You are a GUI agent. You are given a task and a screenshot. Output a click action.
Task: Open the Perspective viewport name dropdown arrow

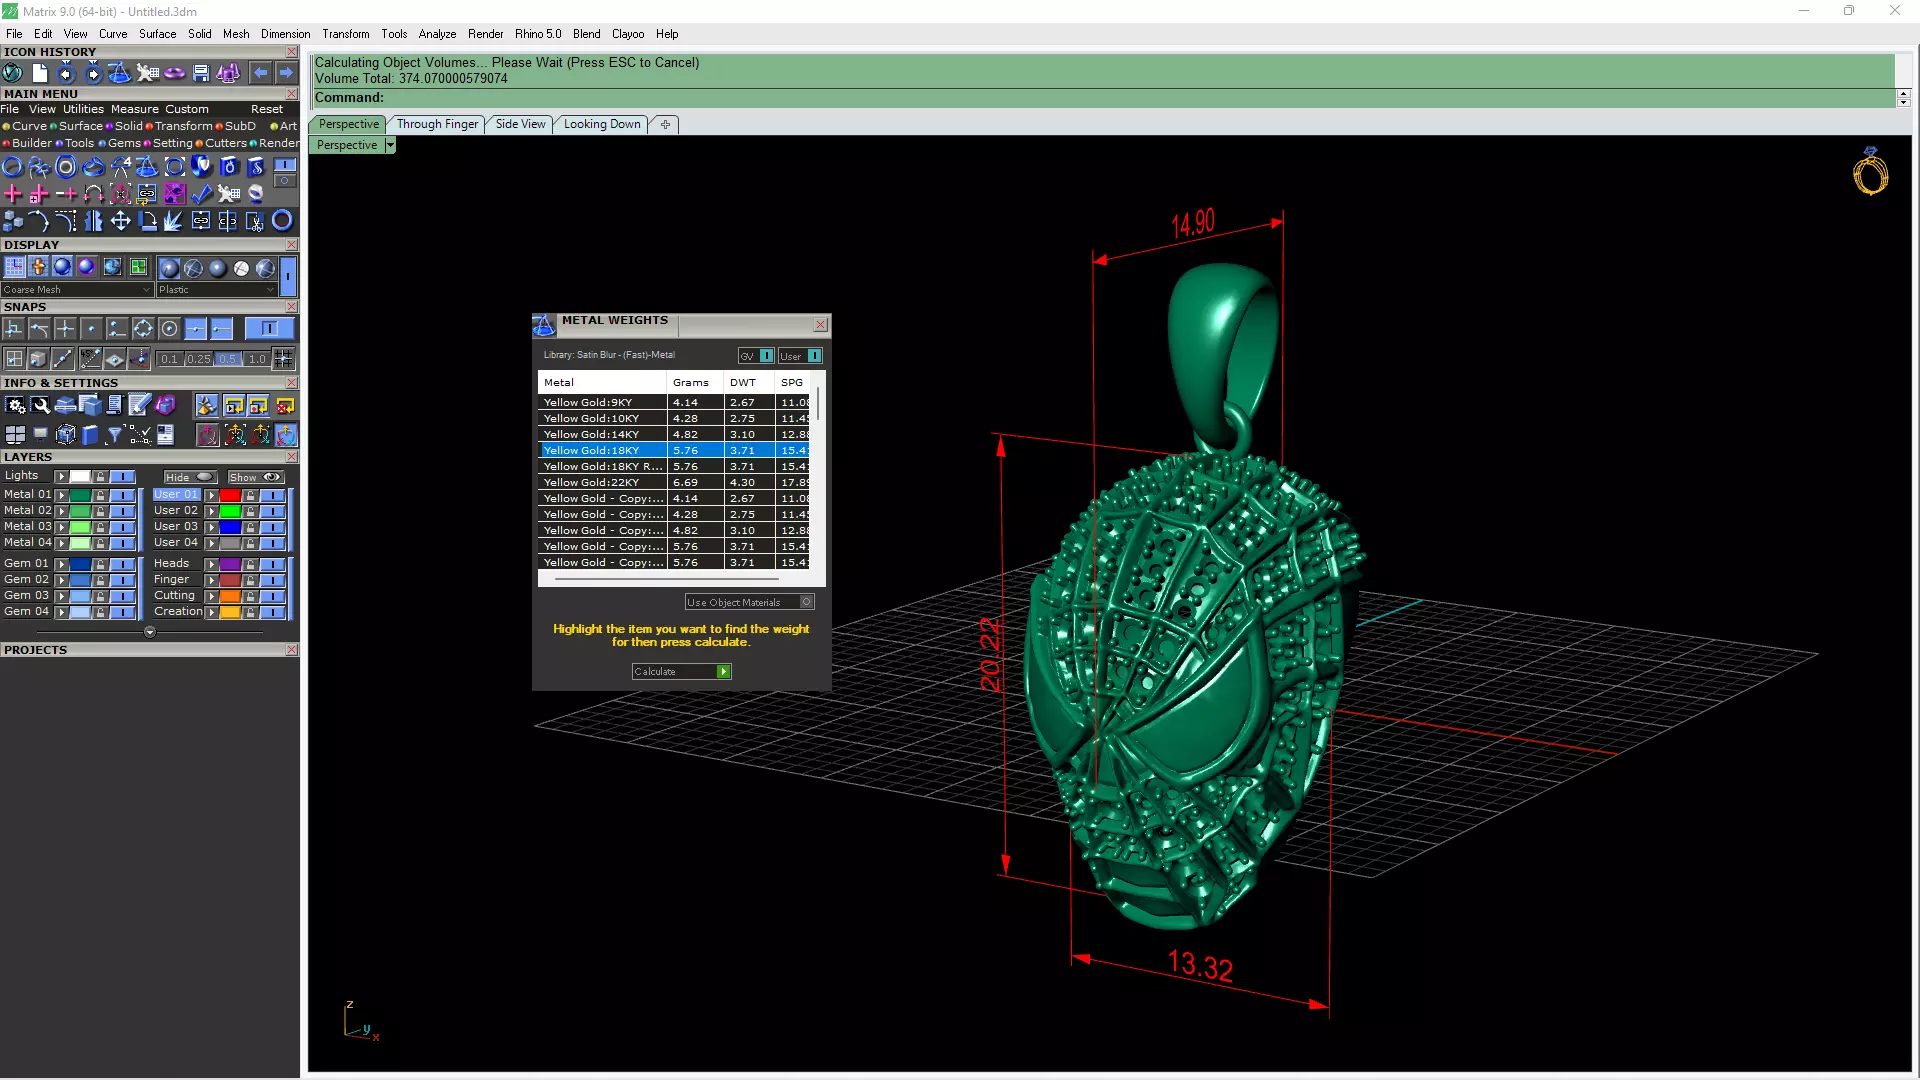click(390, 145)
